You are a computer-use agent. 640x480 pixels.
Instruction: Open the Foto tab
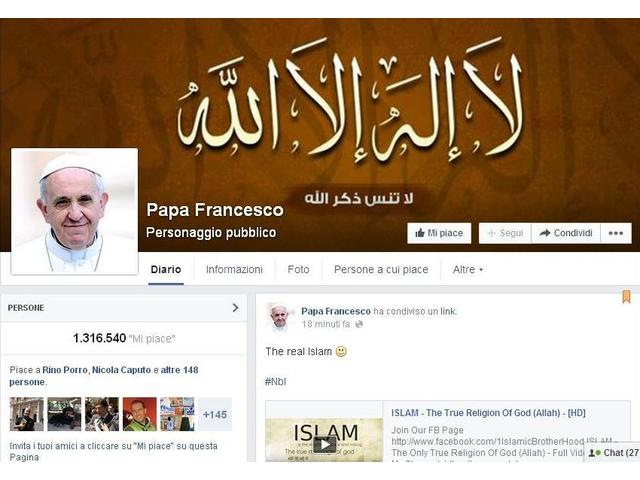tap(298, 269)
